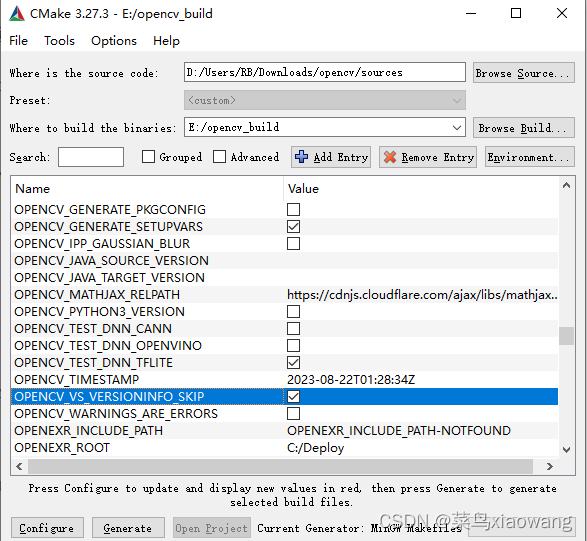Select the OPENEXR_ROOT entry name
Screen dimensions: 587x541
[x=62, y=448]
